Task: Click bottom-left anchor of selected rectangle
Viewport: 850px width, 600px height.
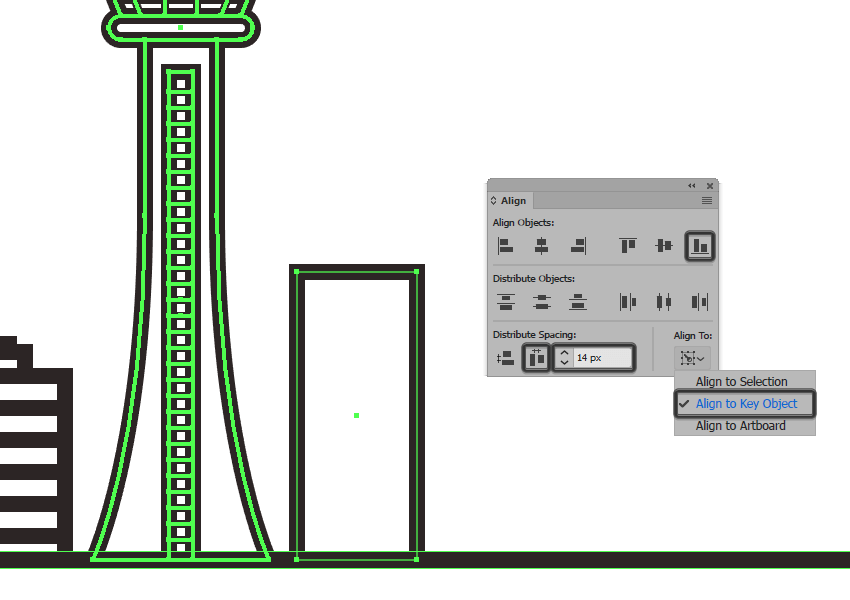Action: tap(297, 559)
